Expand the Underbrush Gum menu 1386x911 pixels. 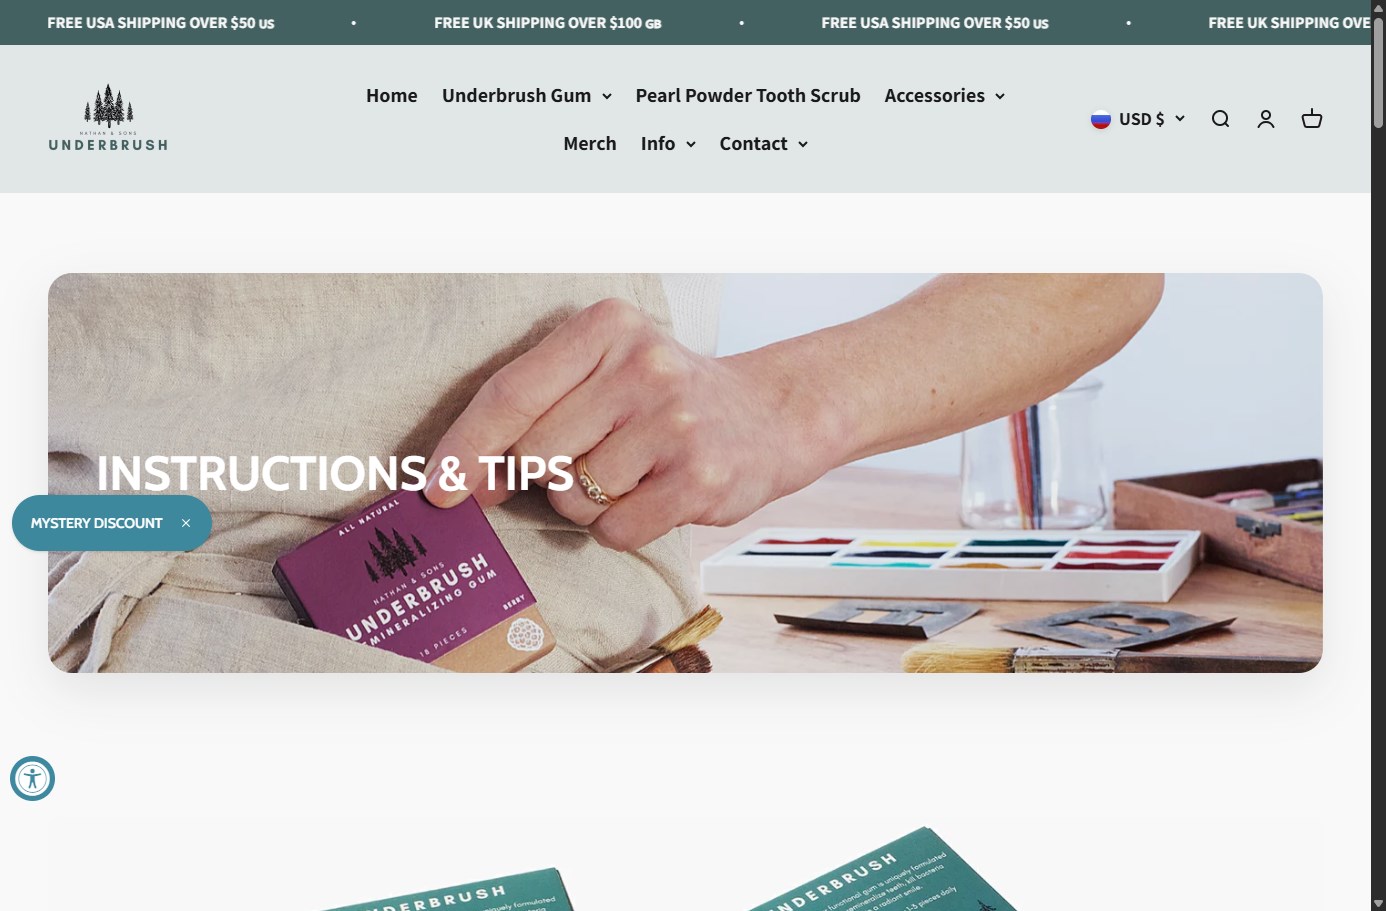coord(527,96)
